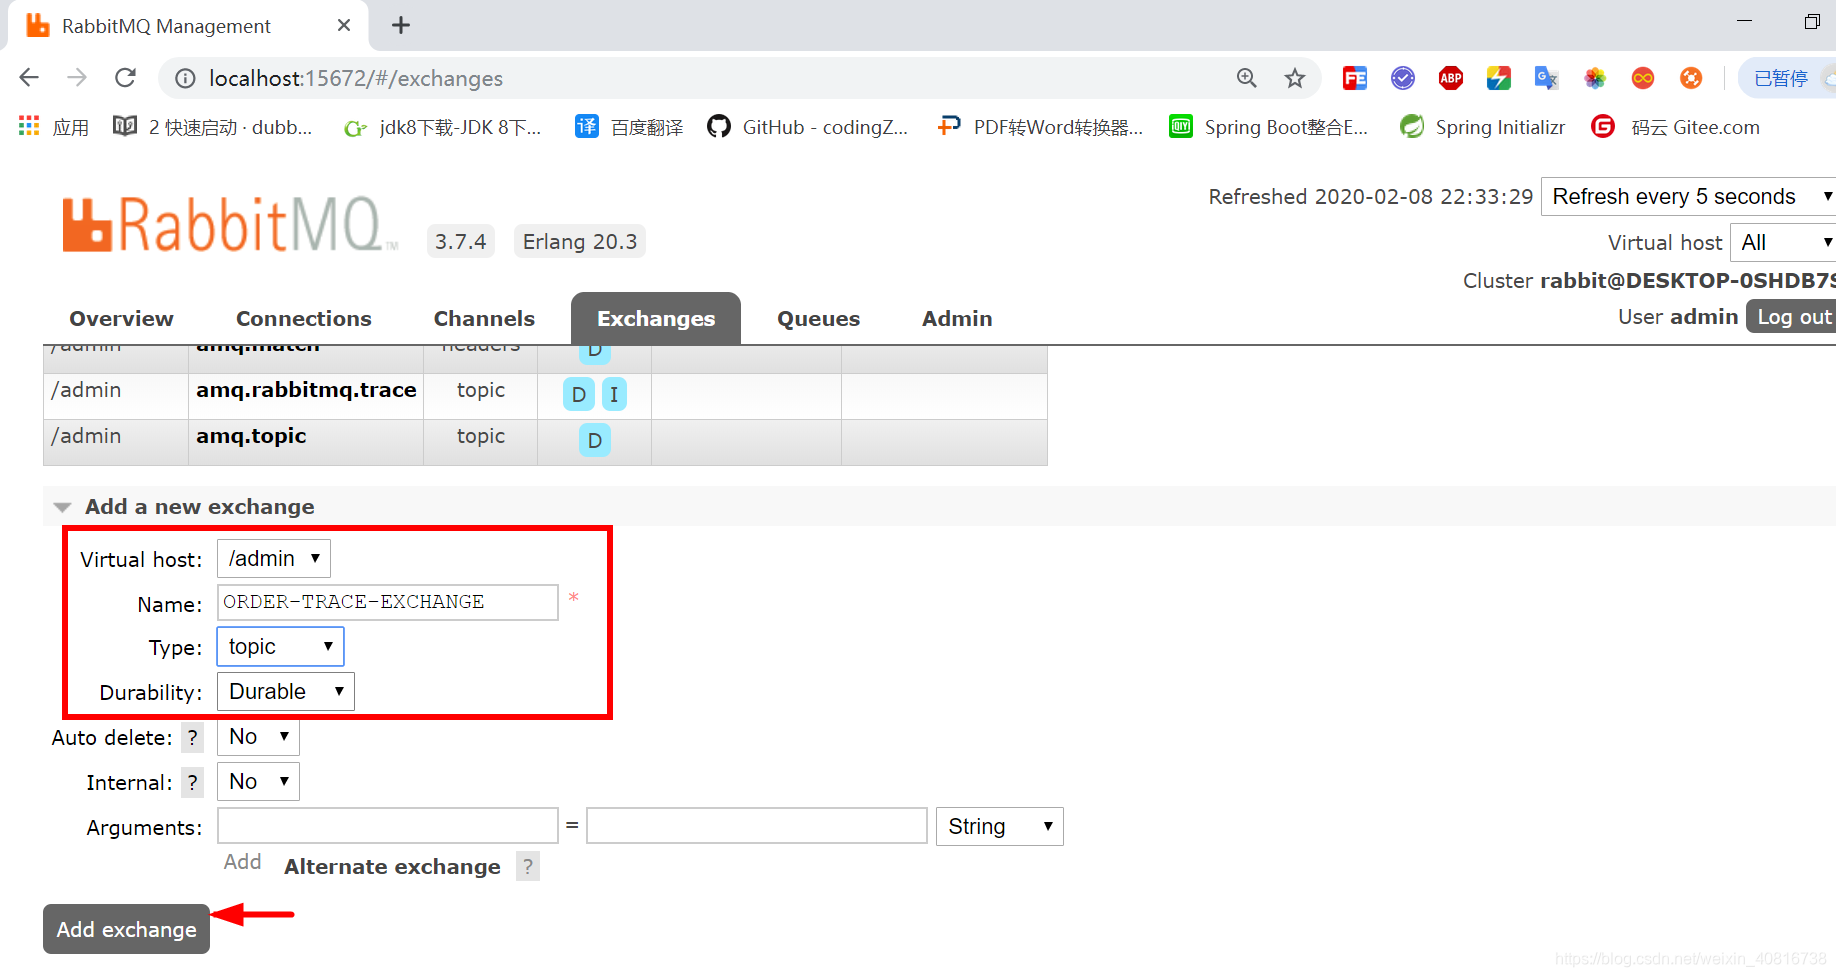Open the apps grid bookmark
1836x977 pixels.
coord(54,127)
